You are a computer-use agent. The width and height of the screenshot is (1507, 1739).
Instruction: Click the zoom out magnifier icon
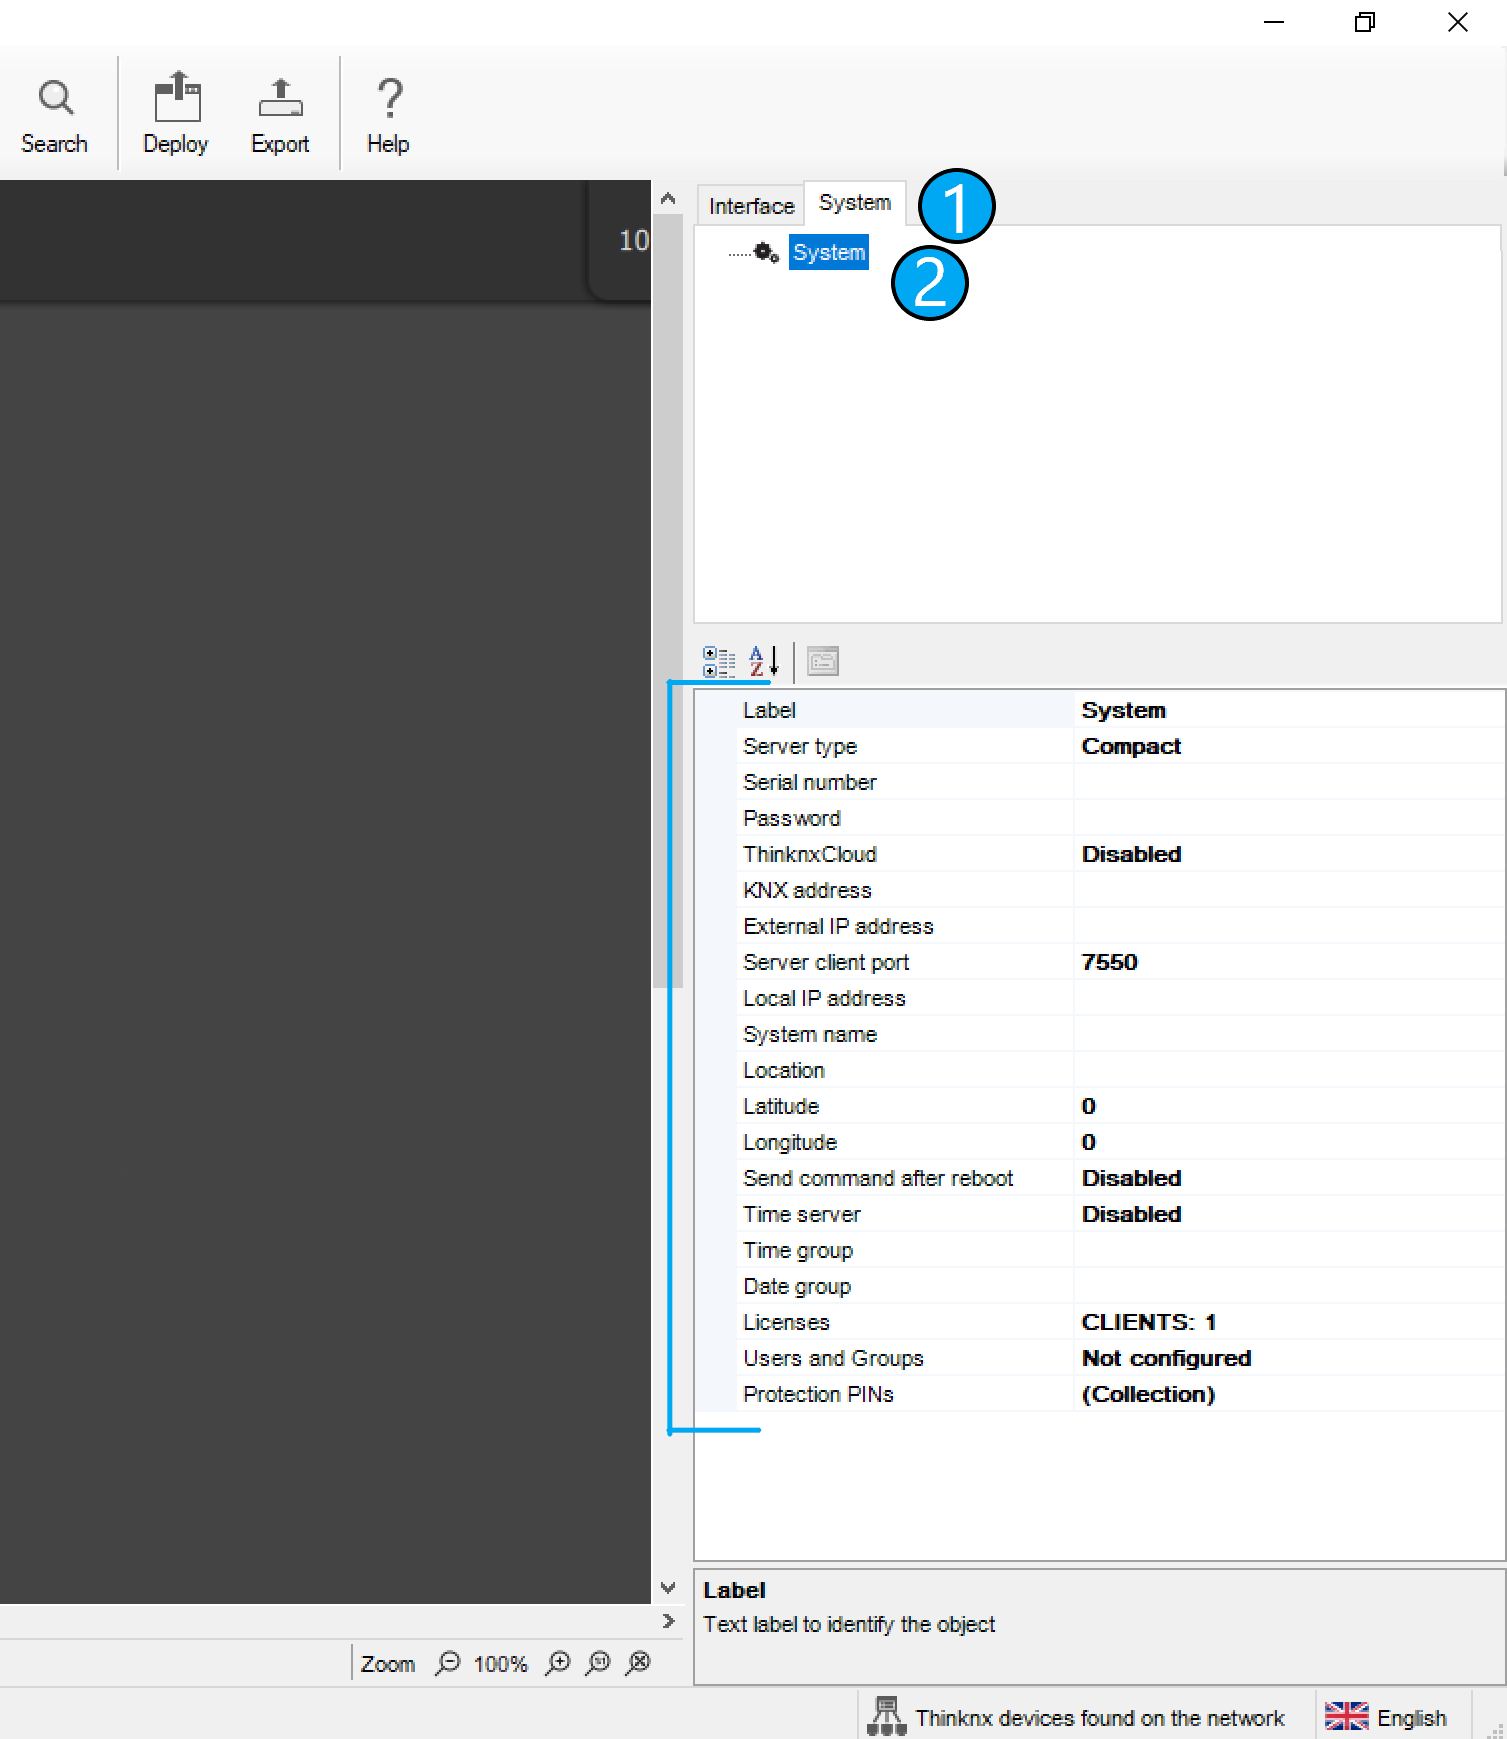[x=448, y=1663]
